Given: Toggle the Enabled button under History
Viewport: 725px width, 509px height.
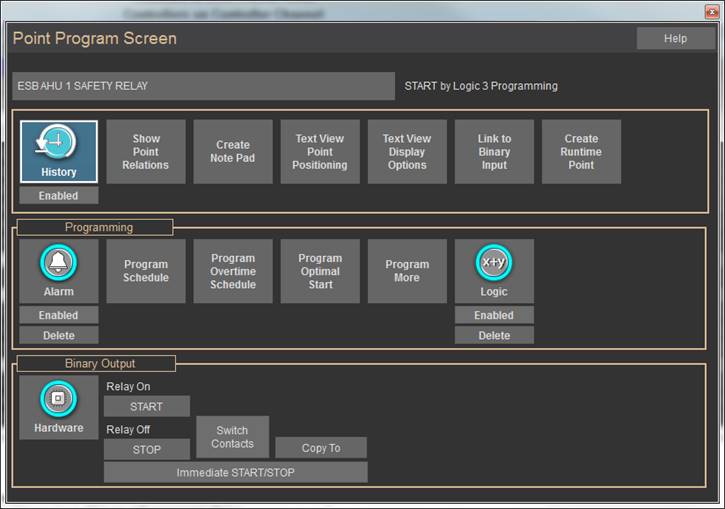Looking at the screenshot, I should click(x=58, y=196).
